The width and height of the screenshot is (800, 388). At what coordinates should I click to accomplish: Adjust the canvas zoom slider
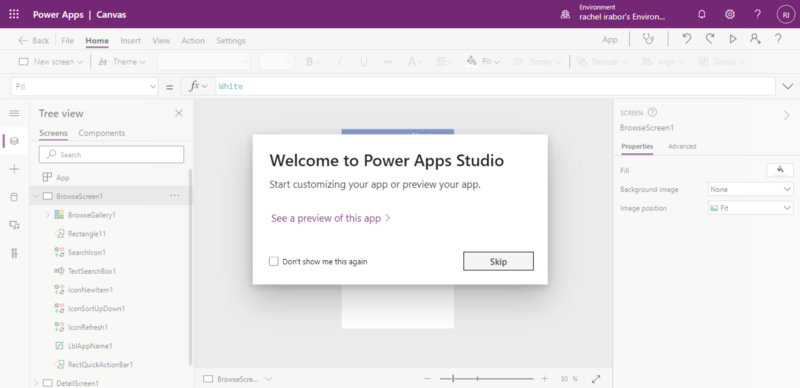coord(486,379)
